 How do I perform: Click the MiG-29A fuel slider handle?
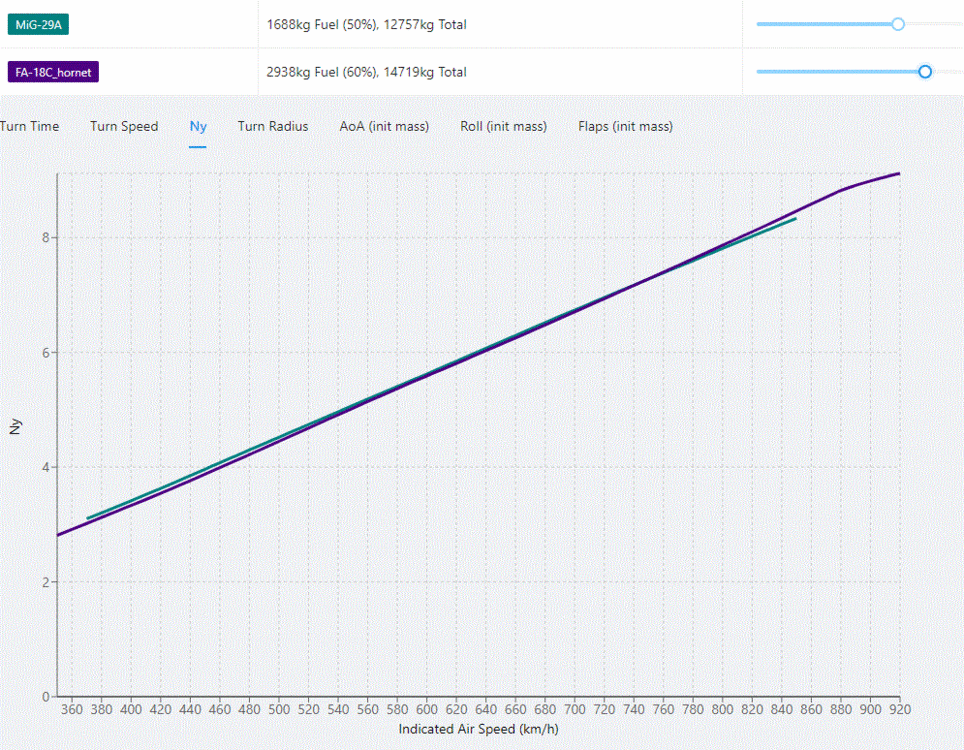[x=897, y=24]
